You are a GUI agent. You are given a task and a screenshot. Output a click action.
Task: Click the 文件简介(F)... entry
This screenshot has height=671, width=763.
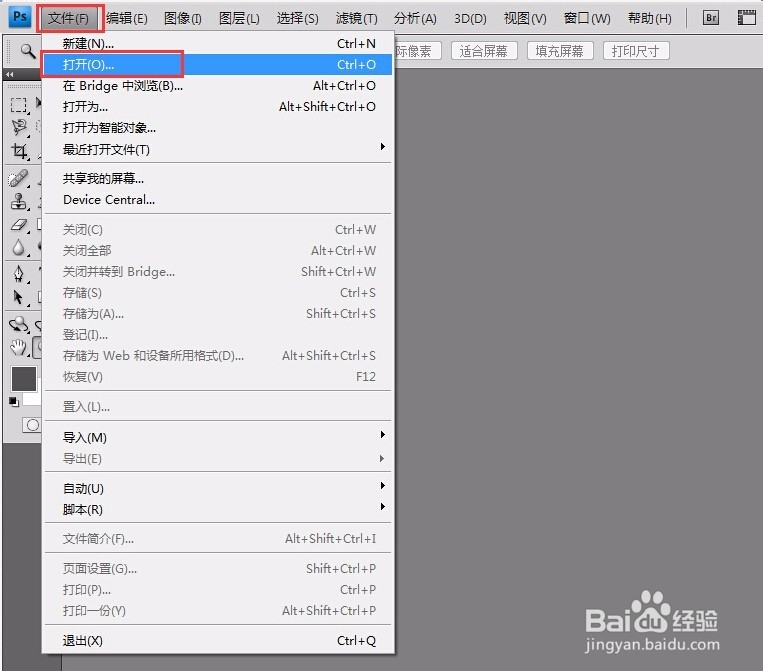pos(218,539)
